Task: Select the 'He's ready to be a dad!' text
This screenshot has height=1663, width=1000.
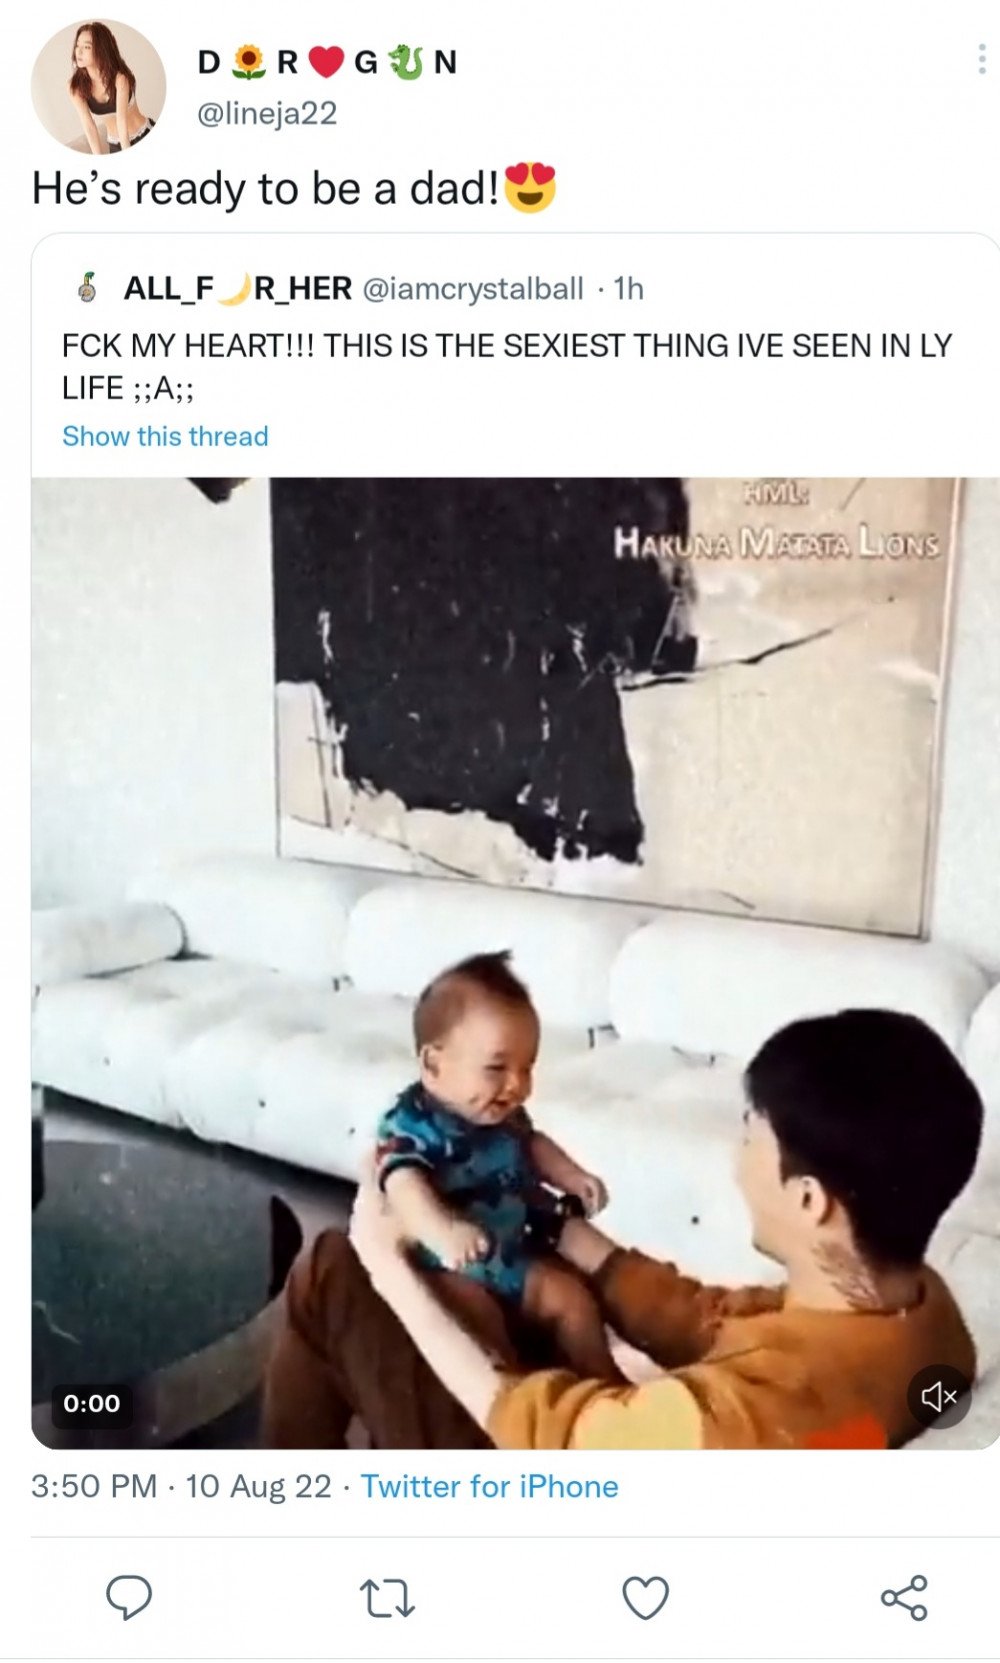Action: pyautogui.click(x=266, y=188)
